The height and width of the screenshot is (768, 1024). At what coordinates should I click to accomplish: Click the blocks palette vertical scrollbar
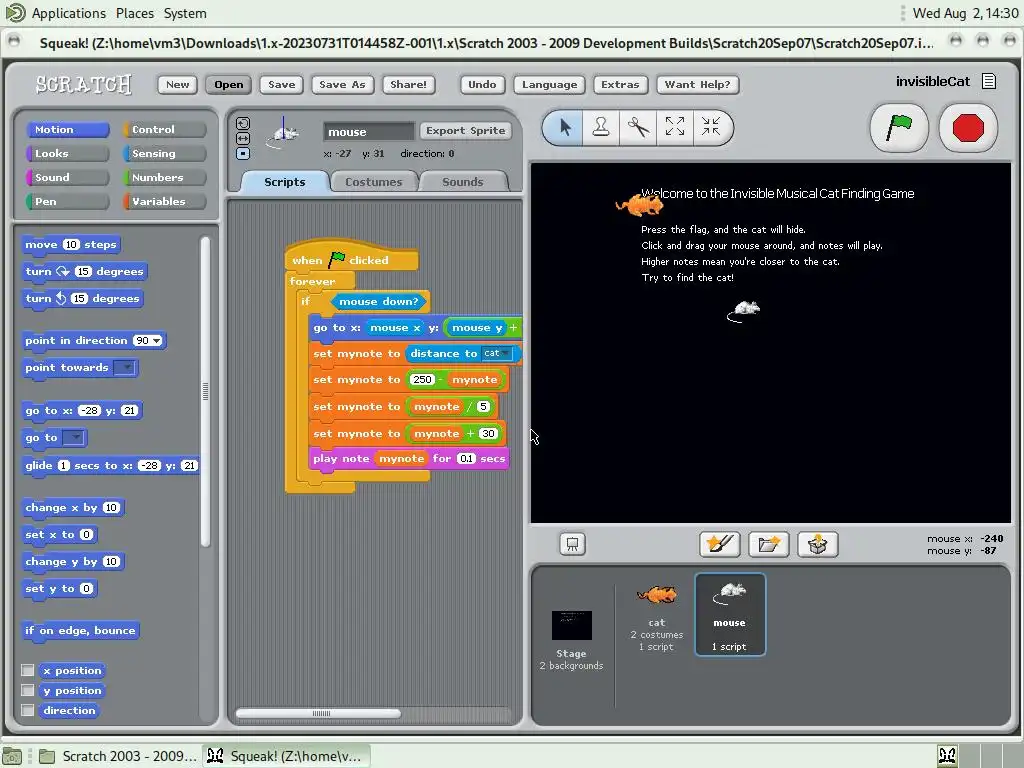pos(205,392)
